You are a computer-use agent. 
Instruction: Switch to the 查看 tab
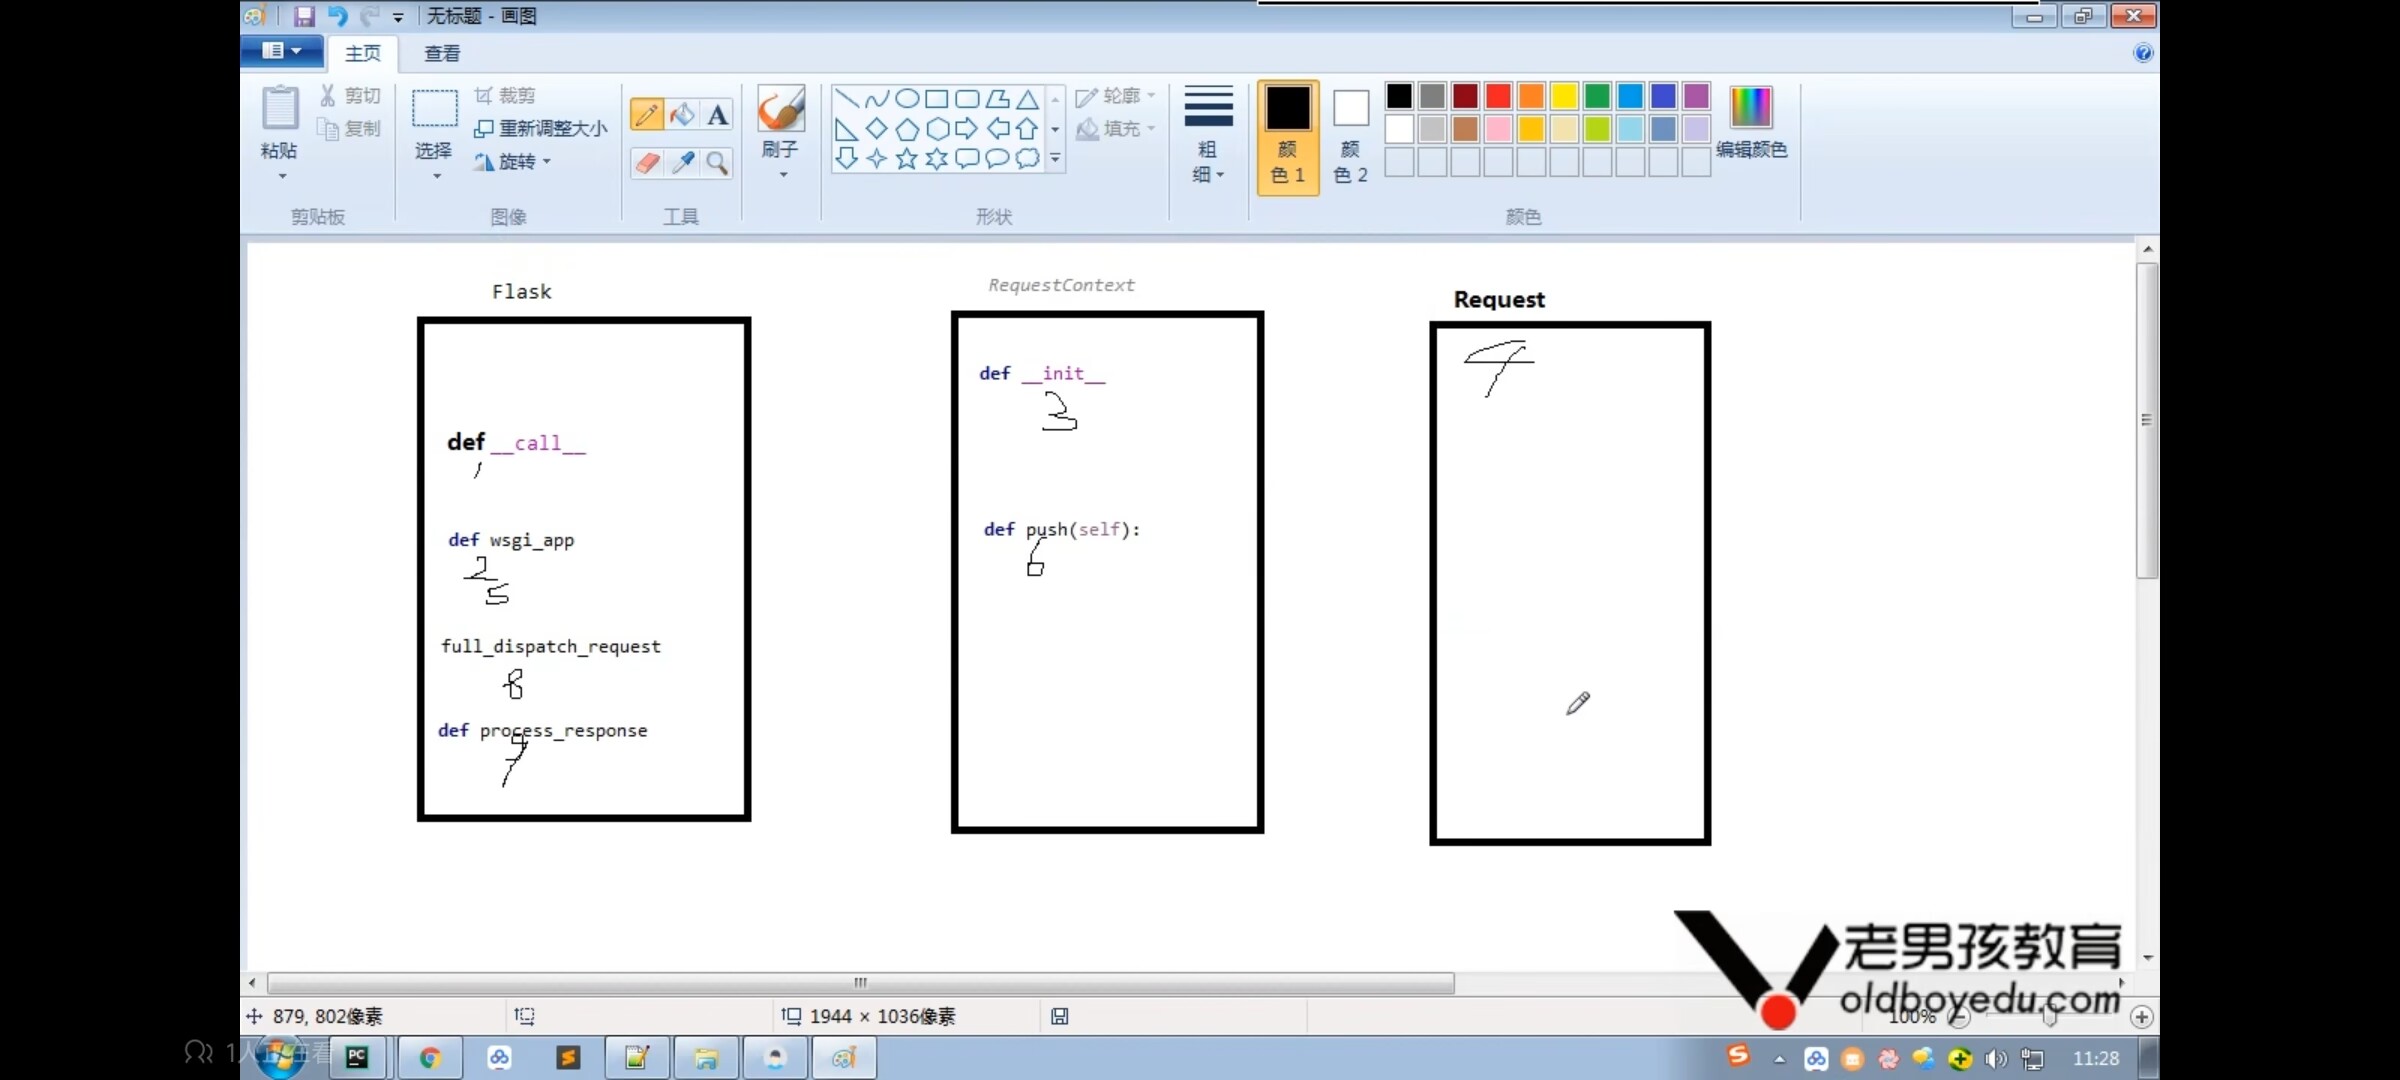pyautogui.click(x=442, y=53)
